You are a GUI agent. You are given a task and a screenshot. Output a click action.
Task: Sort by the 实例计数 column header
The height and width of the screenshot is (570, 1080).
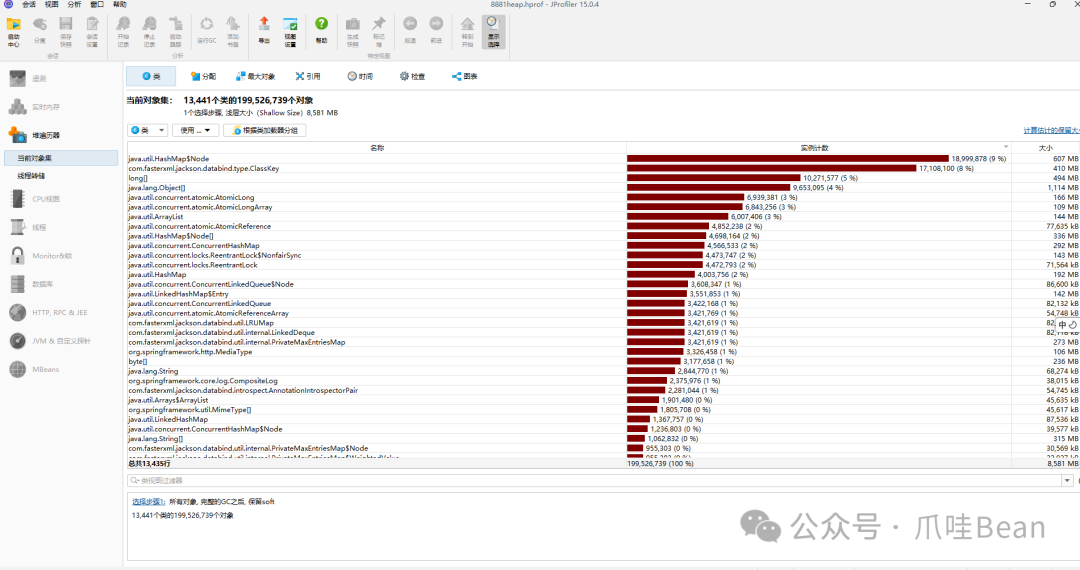coord(818,148)
